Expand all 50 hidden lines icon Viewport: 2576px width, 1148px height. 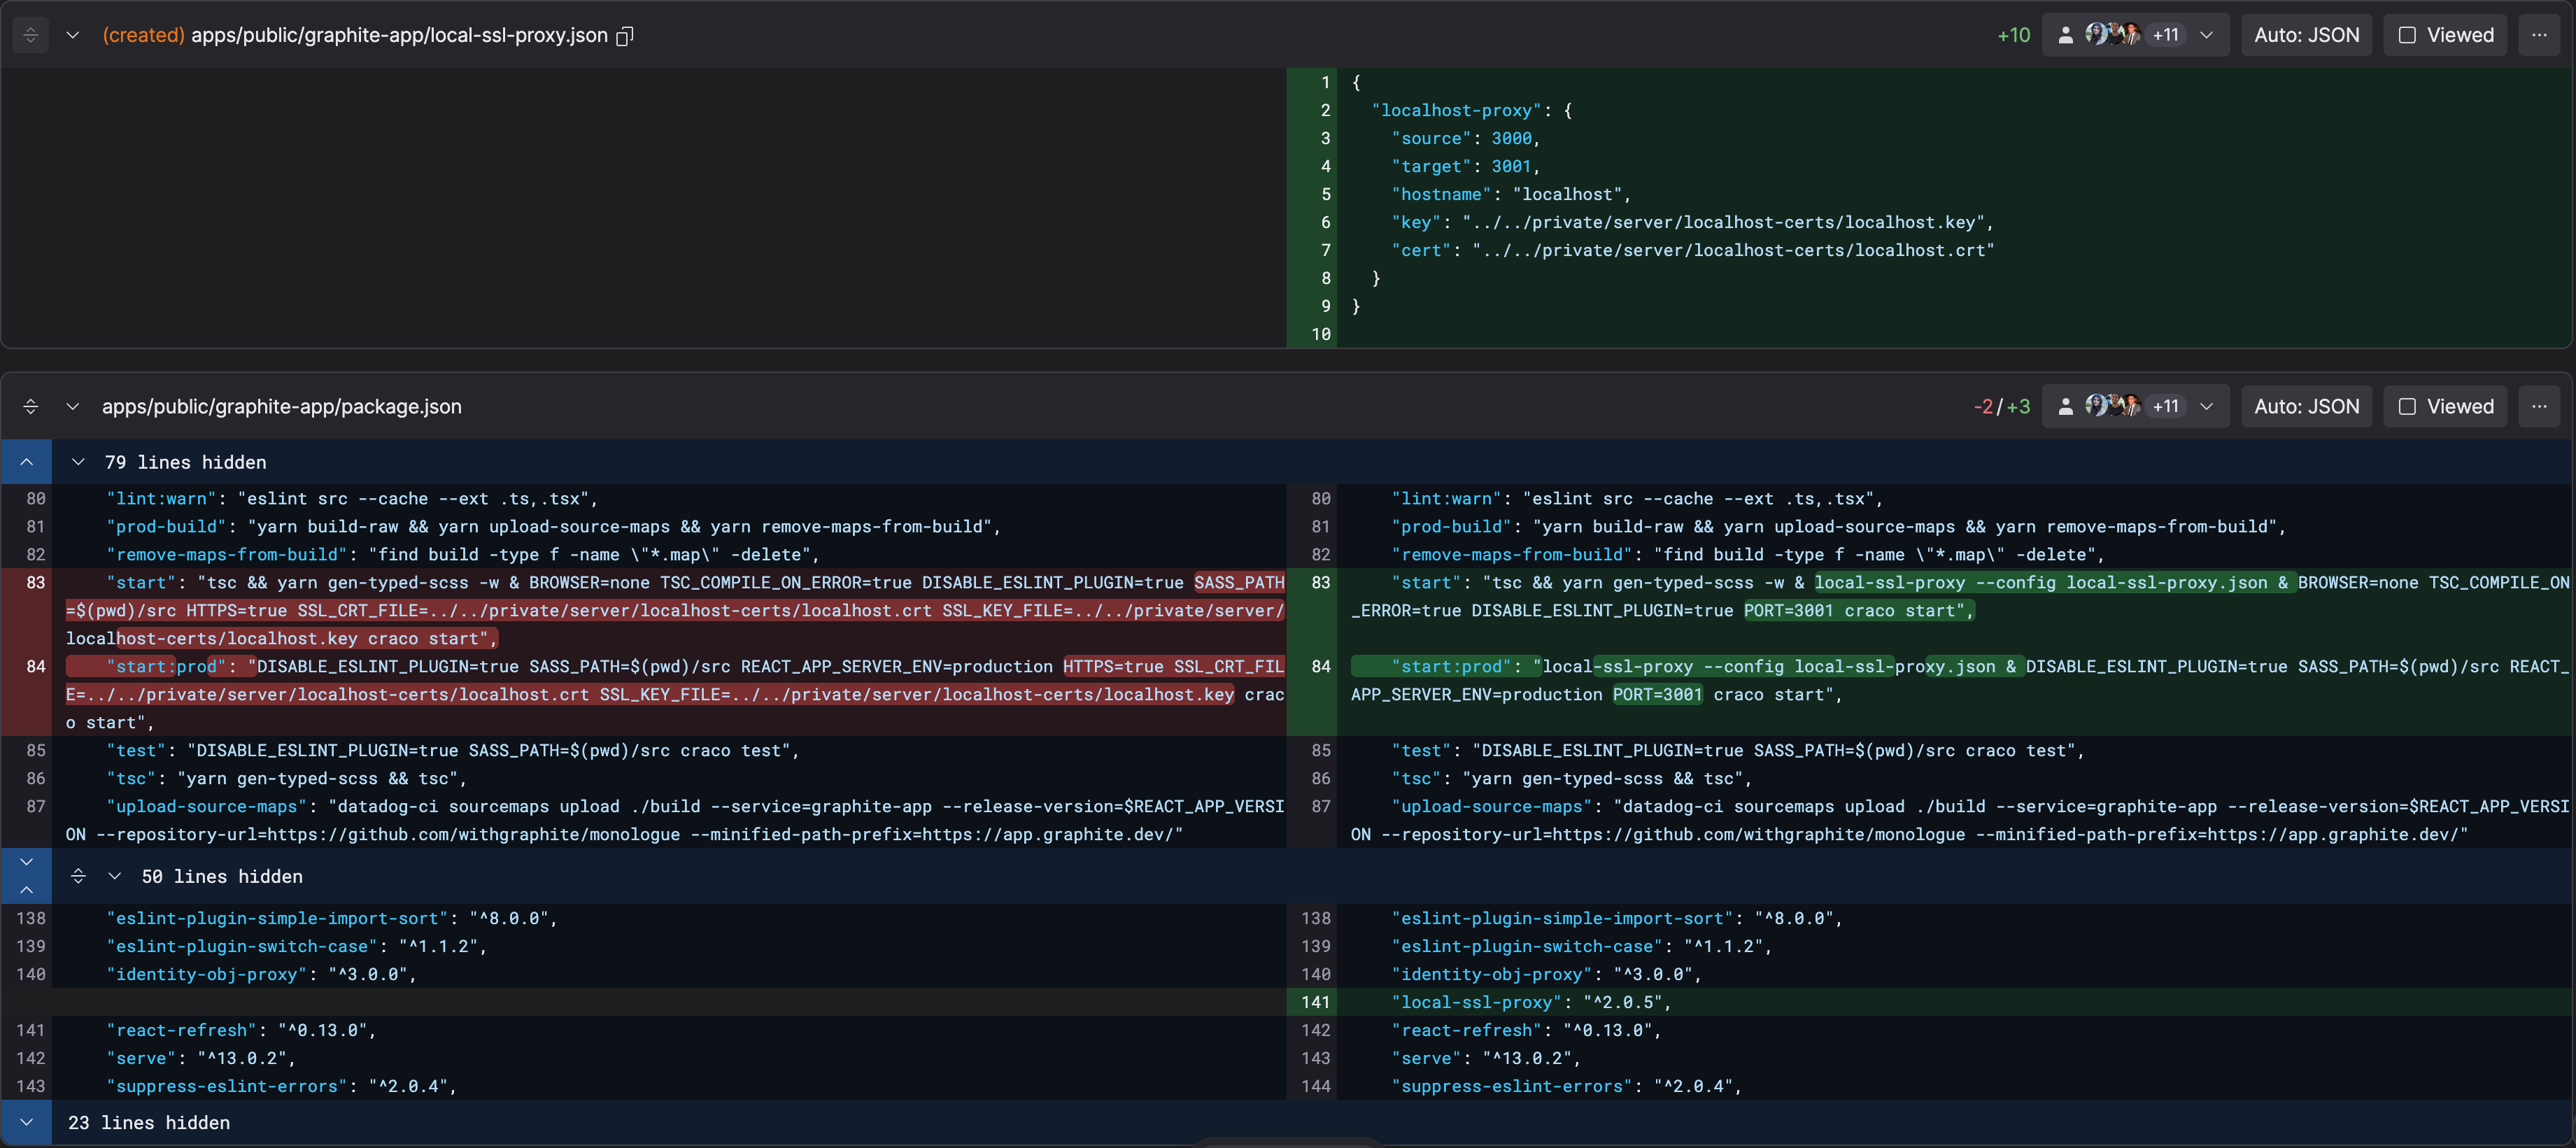78,876
